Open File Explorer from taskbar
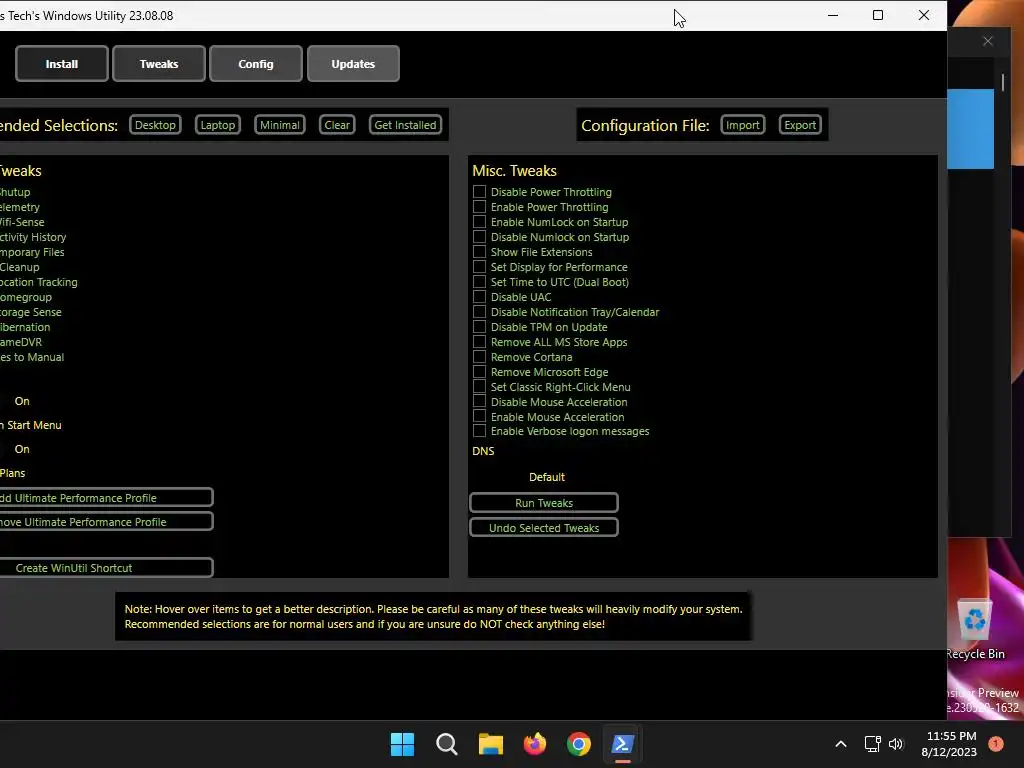The height and width of the screenshot is (768, 1024). tap(490, 744)
